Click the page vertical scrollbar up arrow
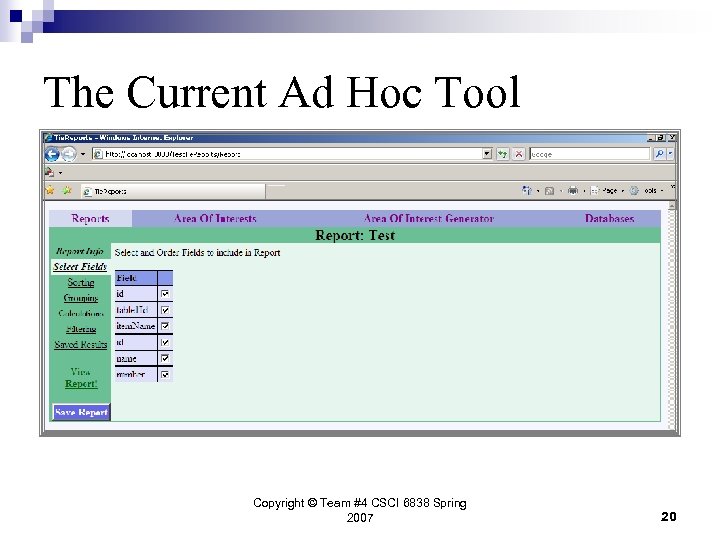The height and width of the screenshot is (540, 720). pos(672,206)
